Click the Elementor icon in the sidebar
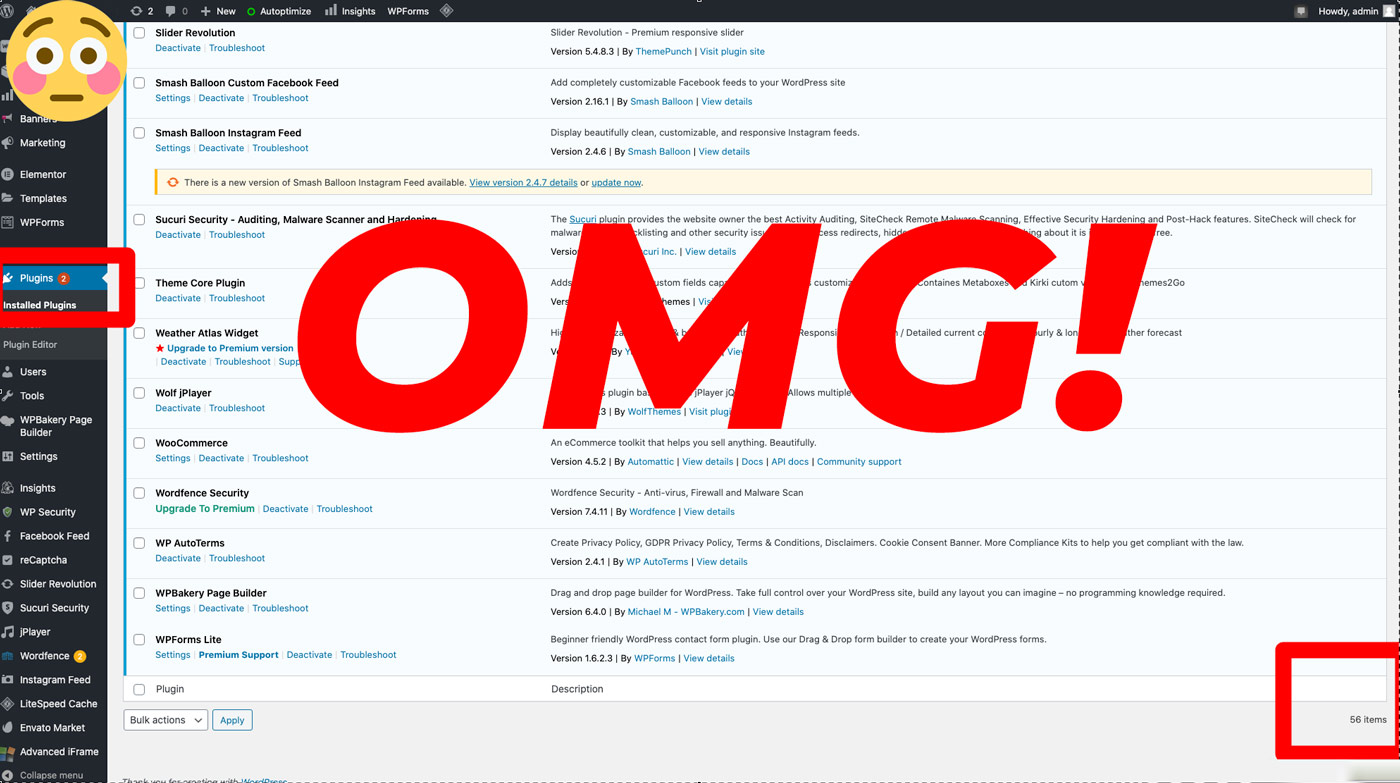 8,174
